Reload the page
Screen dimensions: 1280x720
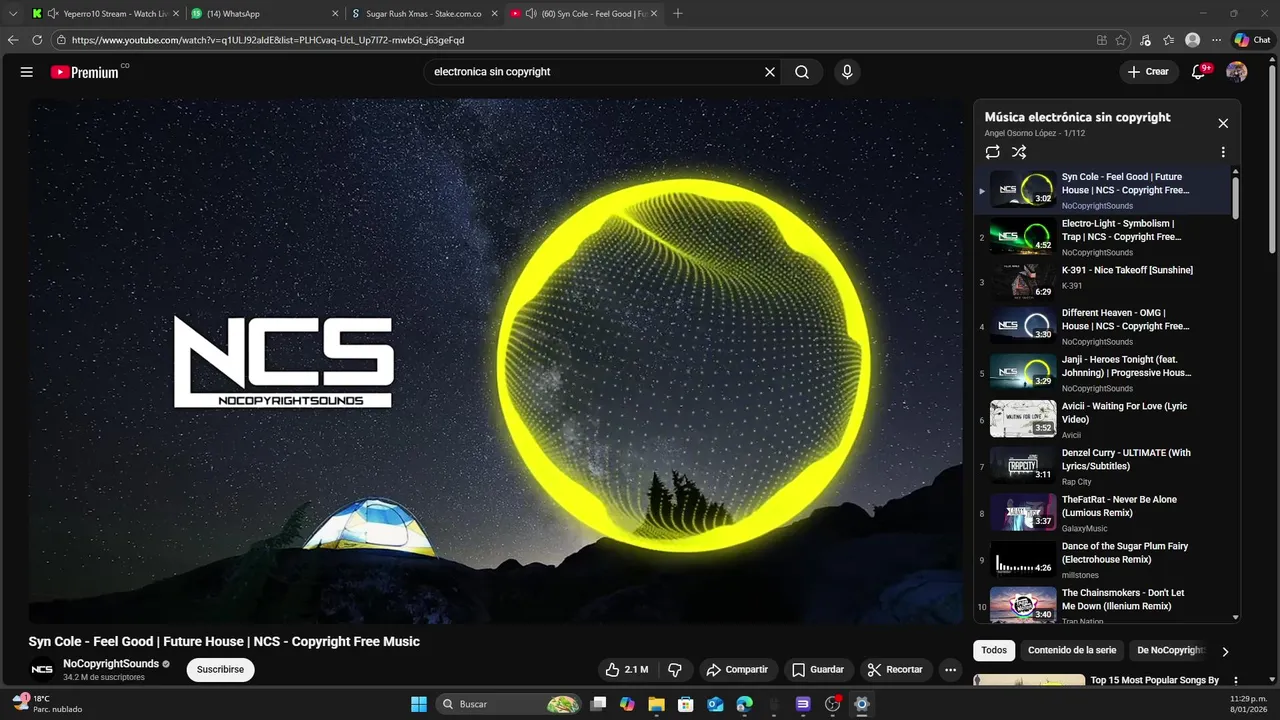[37, 40]
